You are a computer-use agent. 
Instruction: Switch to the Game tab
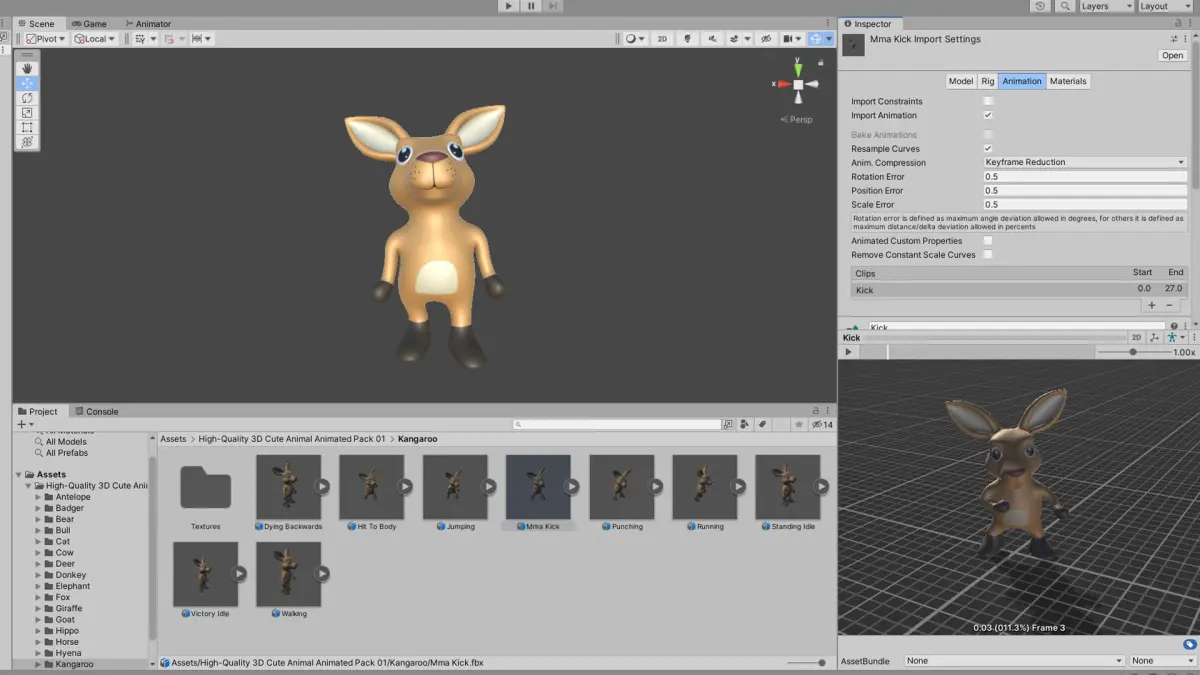pos(89,23)
